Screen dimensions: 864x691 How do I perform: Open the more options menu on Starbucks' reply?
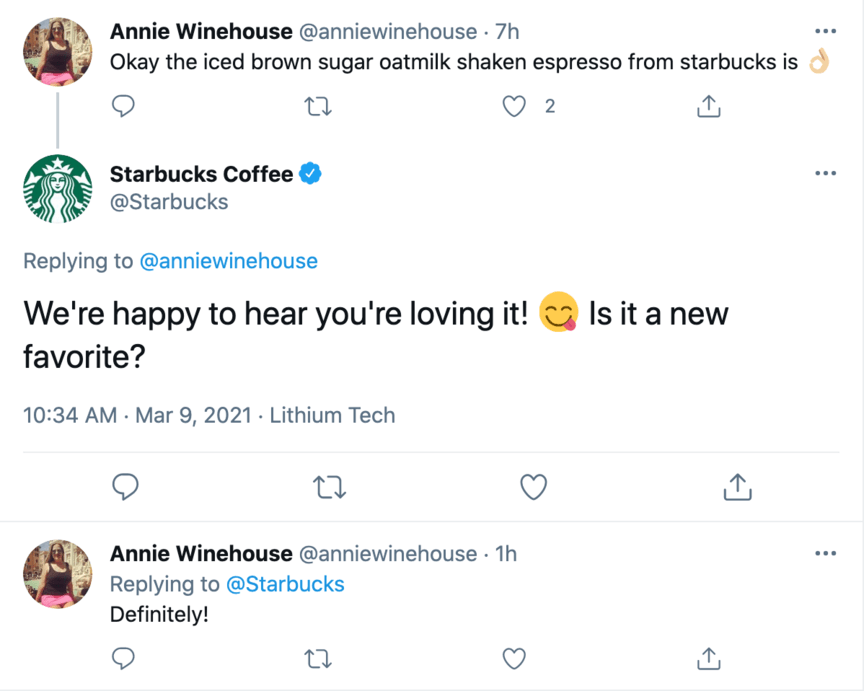click(x=826, y=172)
